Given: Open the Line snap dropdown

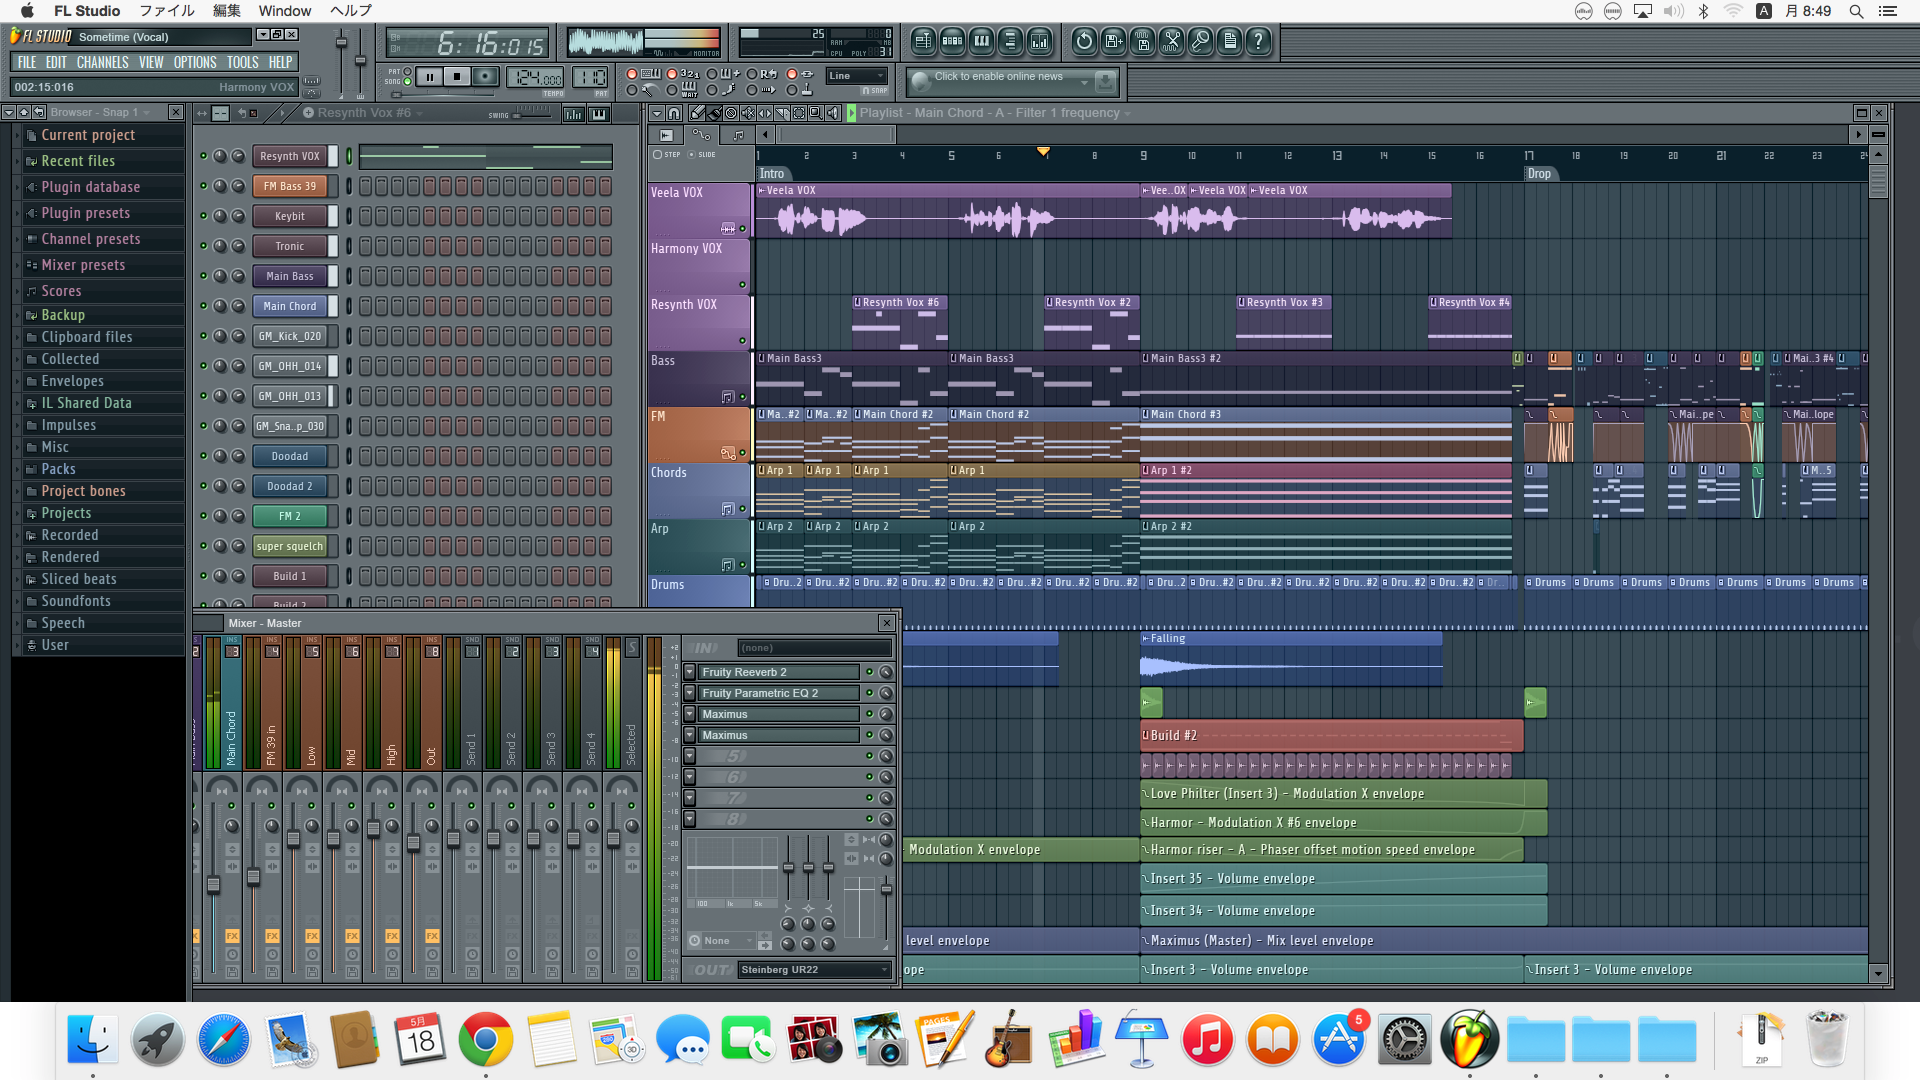Looking at the screenshot, I should tap(857, 76).
